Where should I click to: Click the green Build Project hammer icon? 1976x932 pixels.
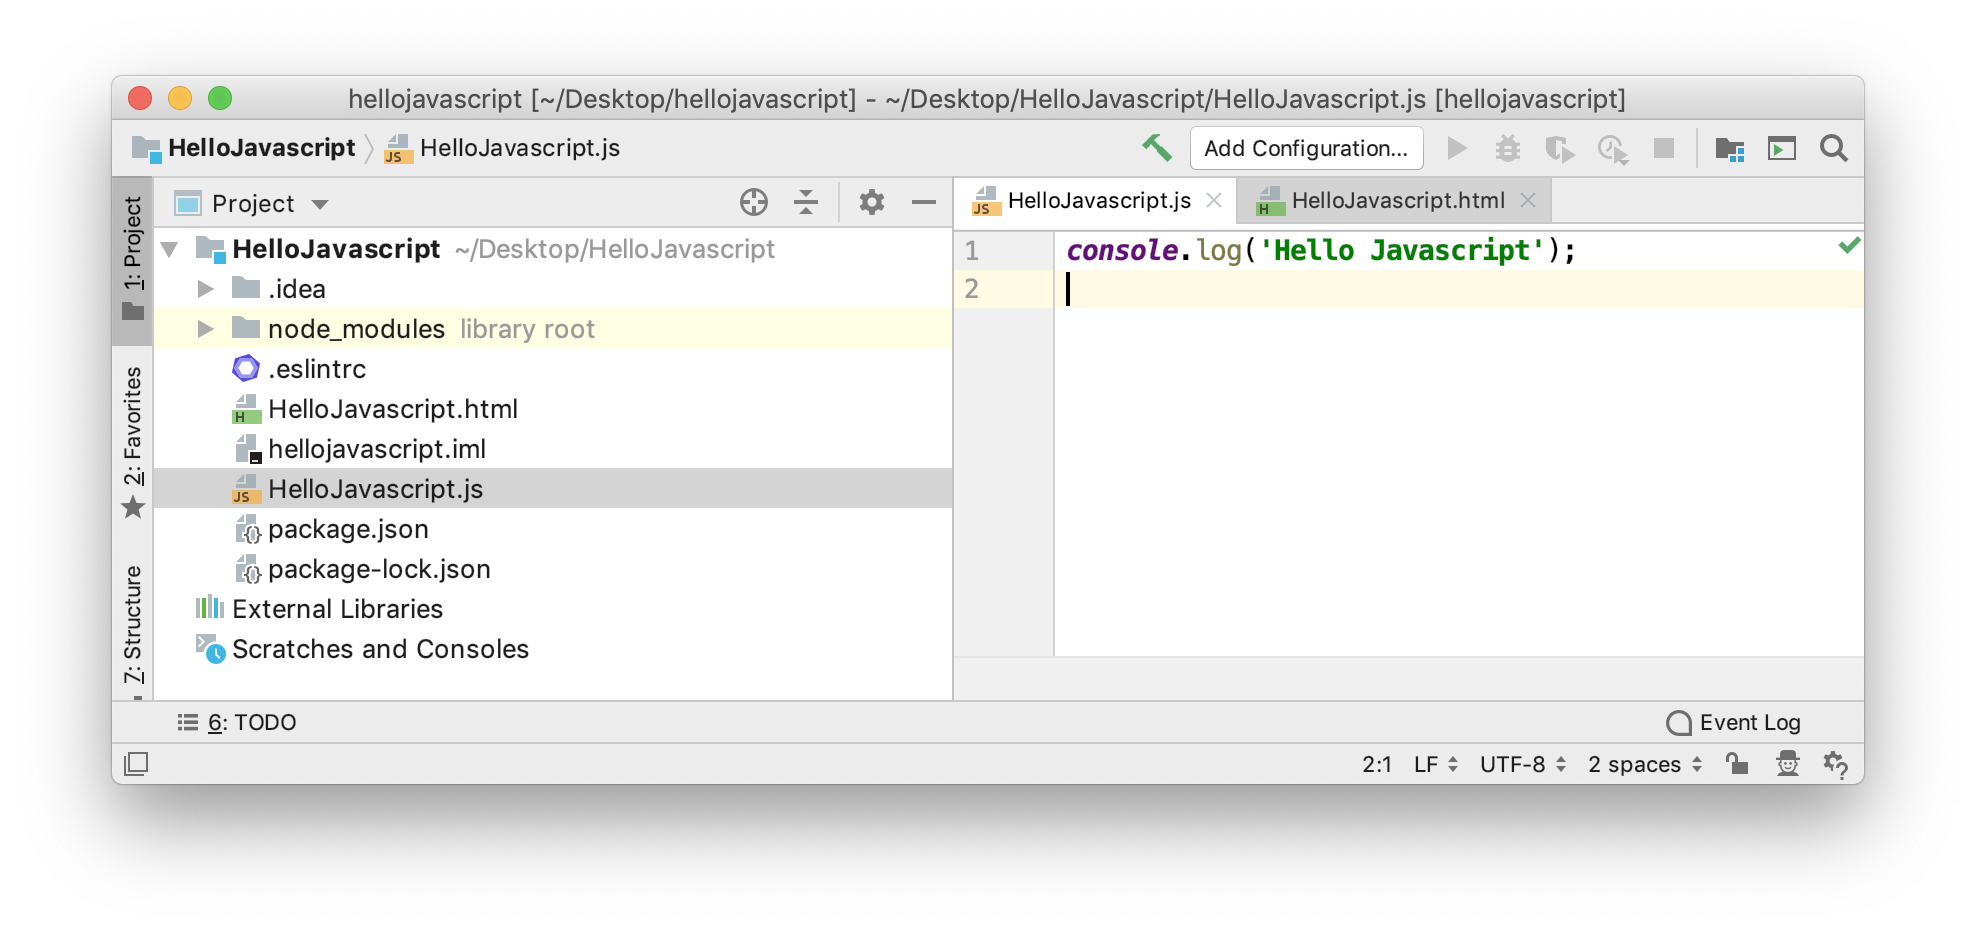1157,148
